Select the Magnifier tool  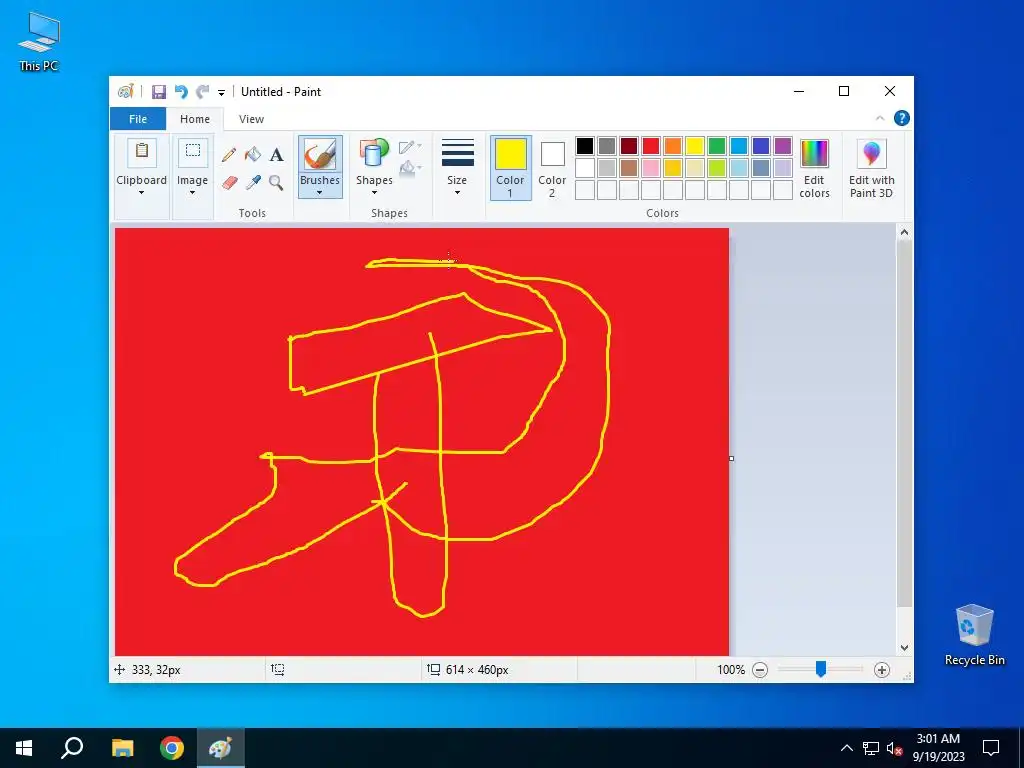[x=276, y=182]
